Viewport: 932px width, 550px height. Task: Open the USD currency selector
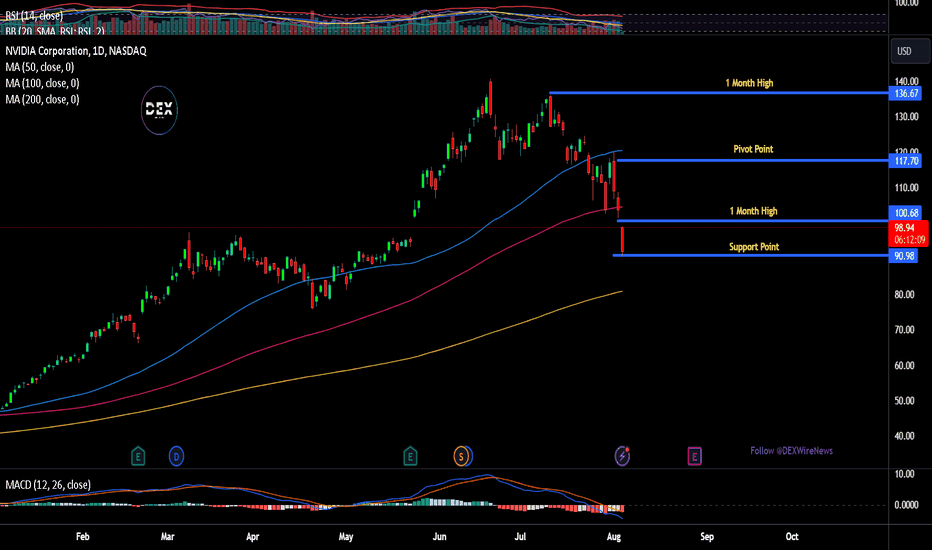(910, 51)
